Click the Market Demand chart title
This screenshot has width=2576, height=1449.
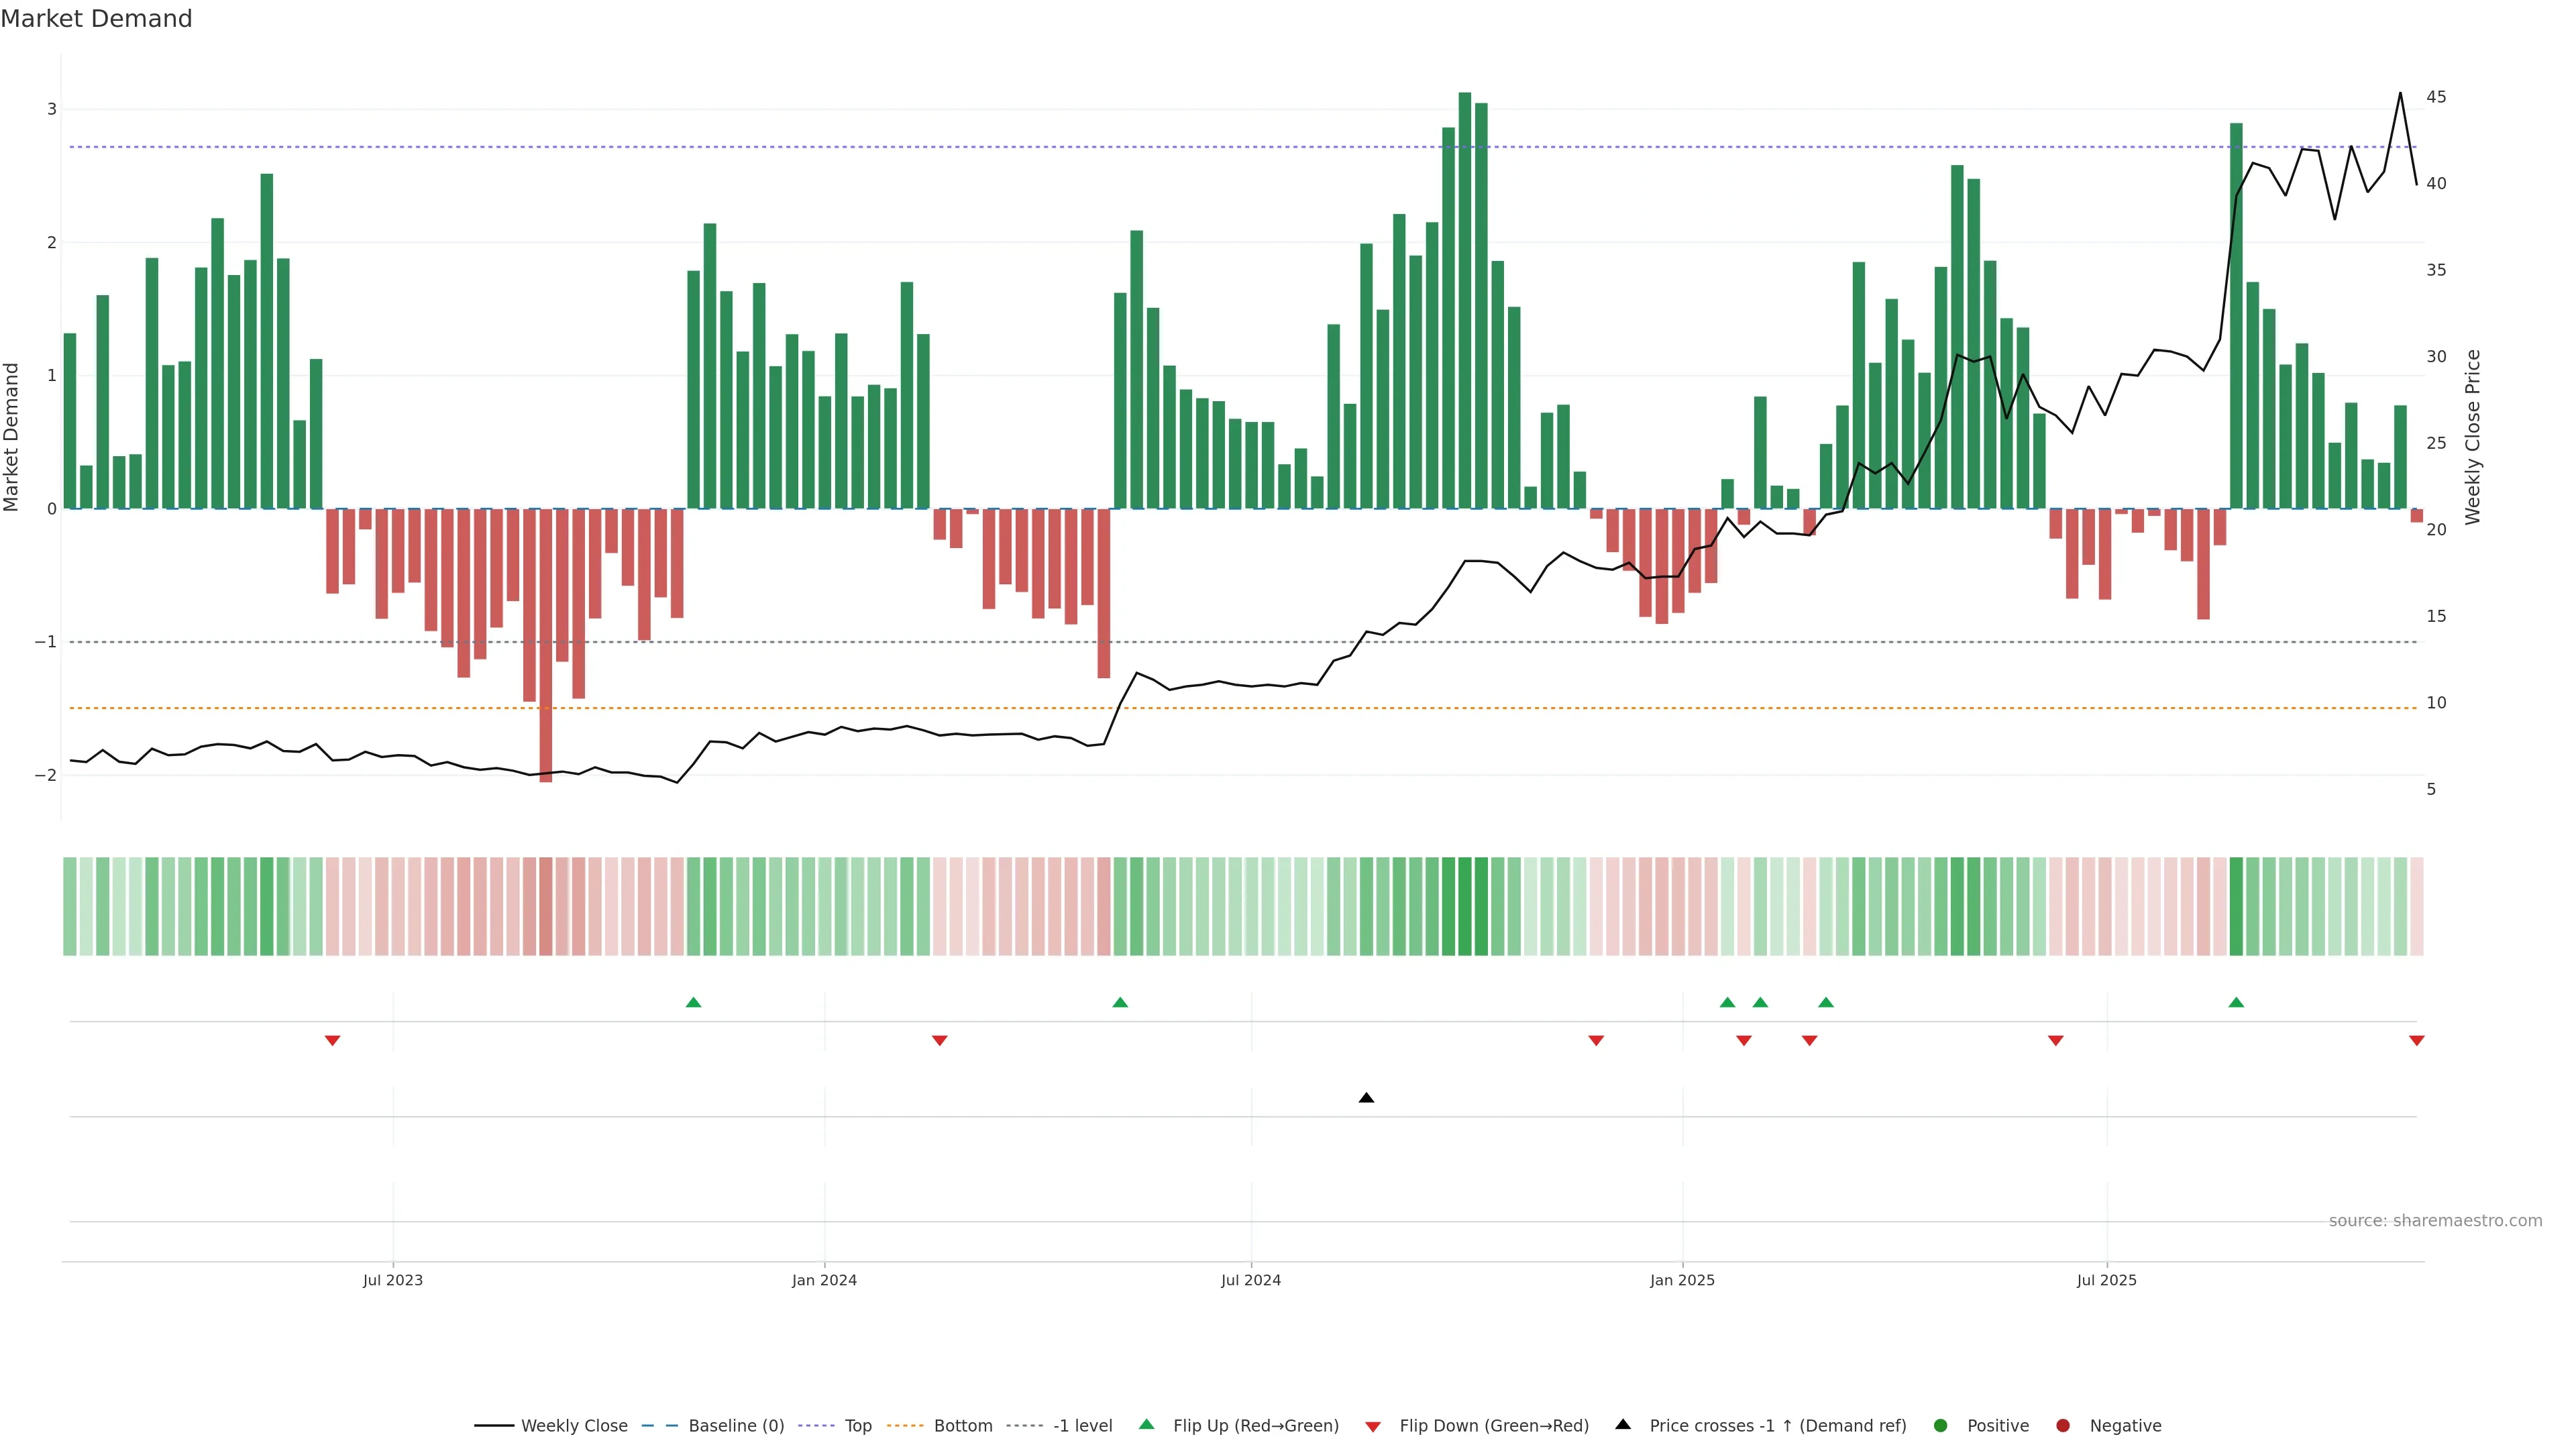[96, 19]
